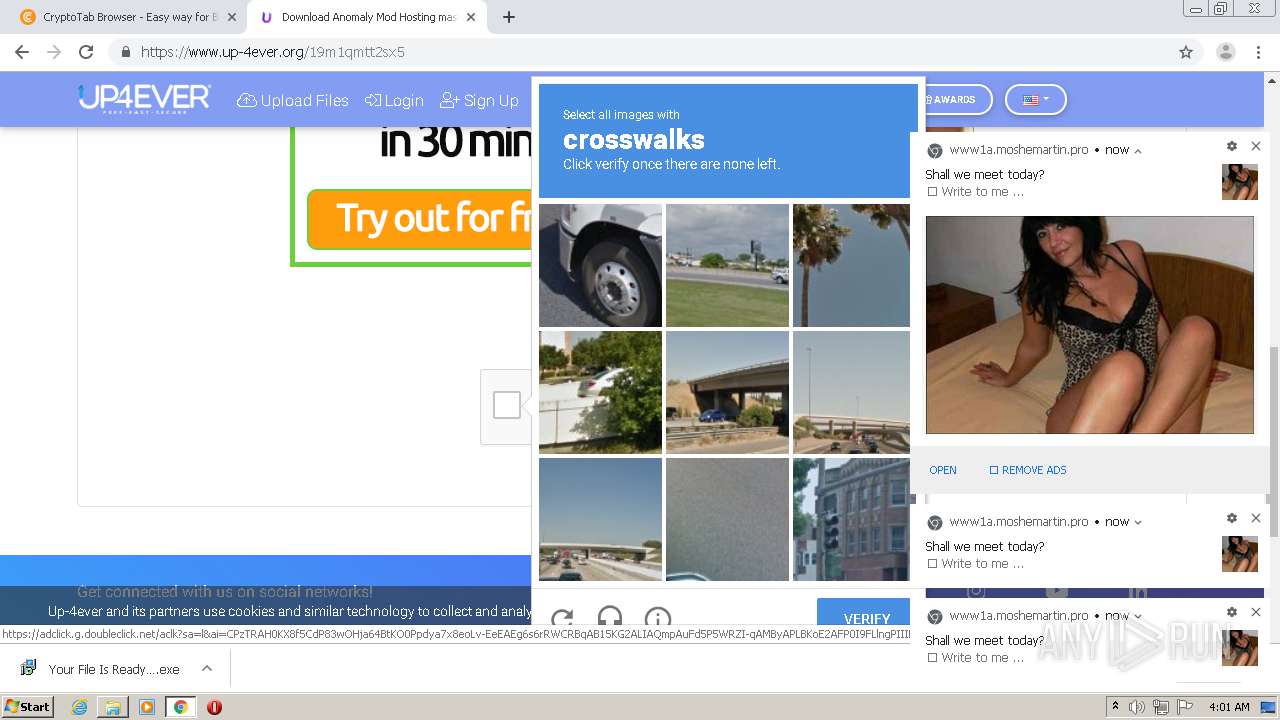This screenshot has width=1280, height=720.
Task: Select the palm tree captcha tile
Action: click(851, 265)
